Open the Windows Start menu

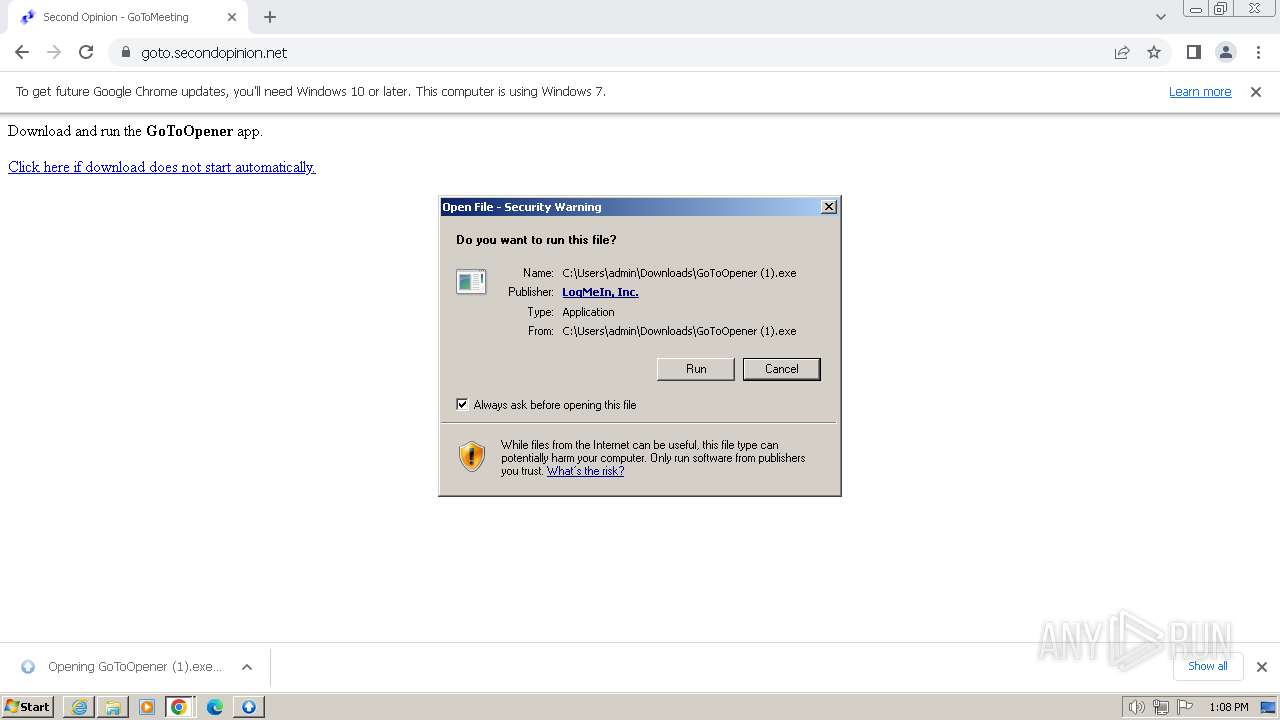tap(27, 707)
